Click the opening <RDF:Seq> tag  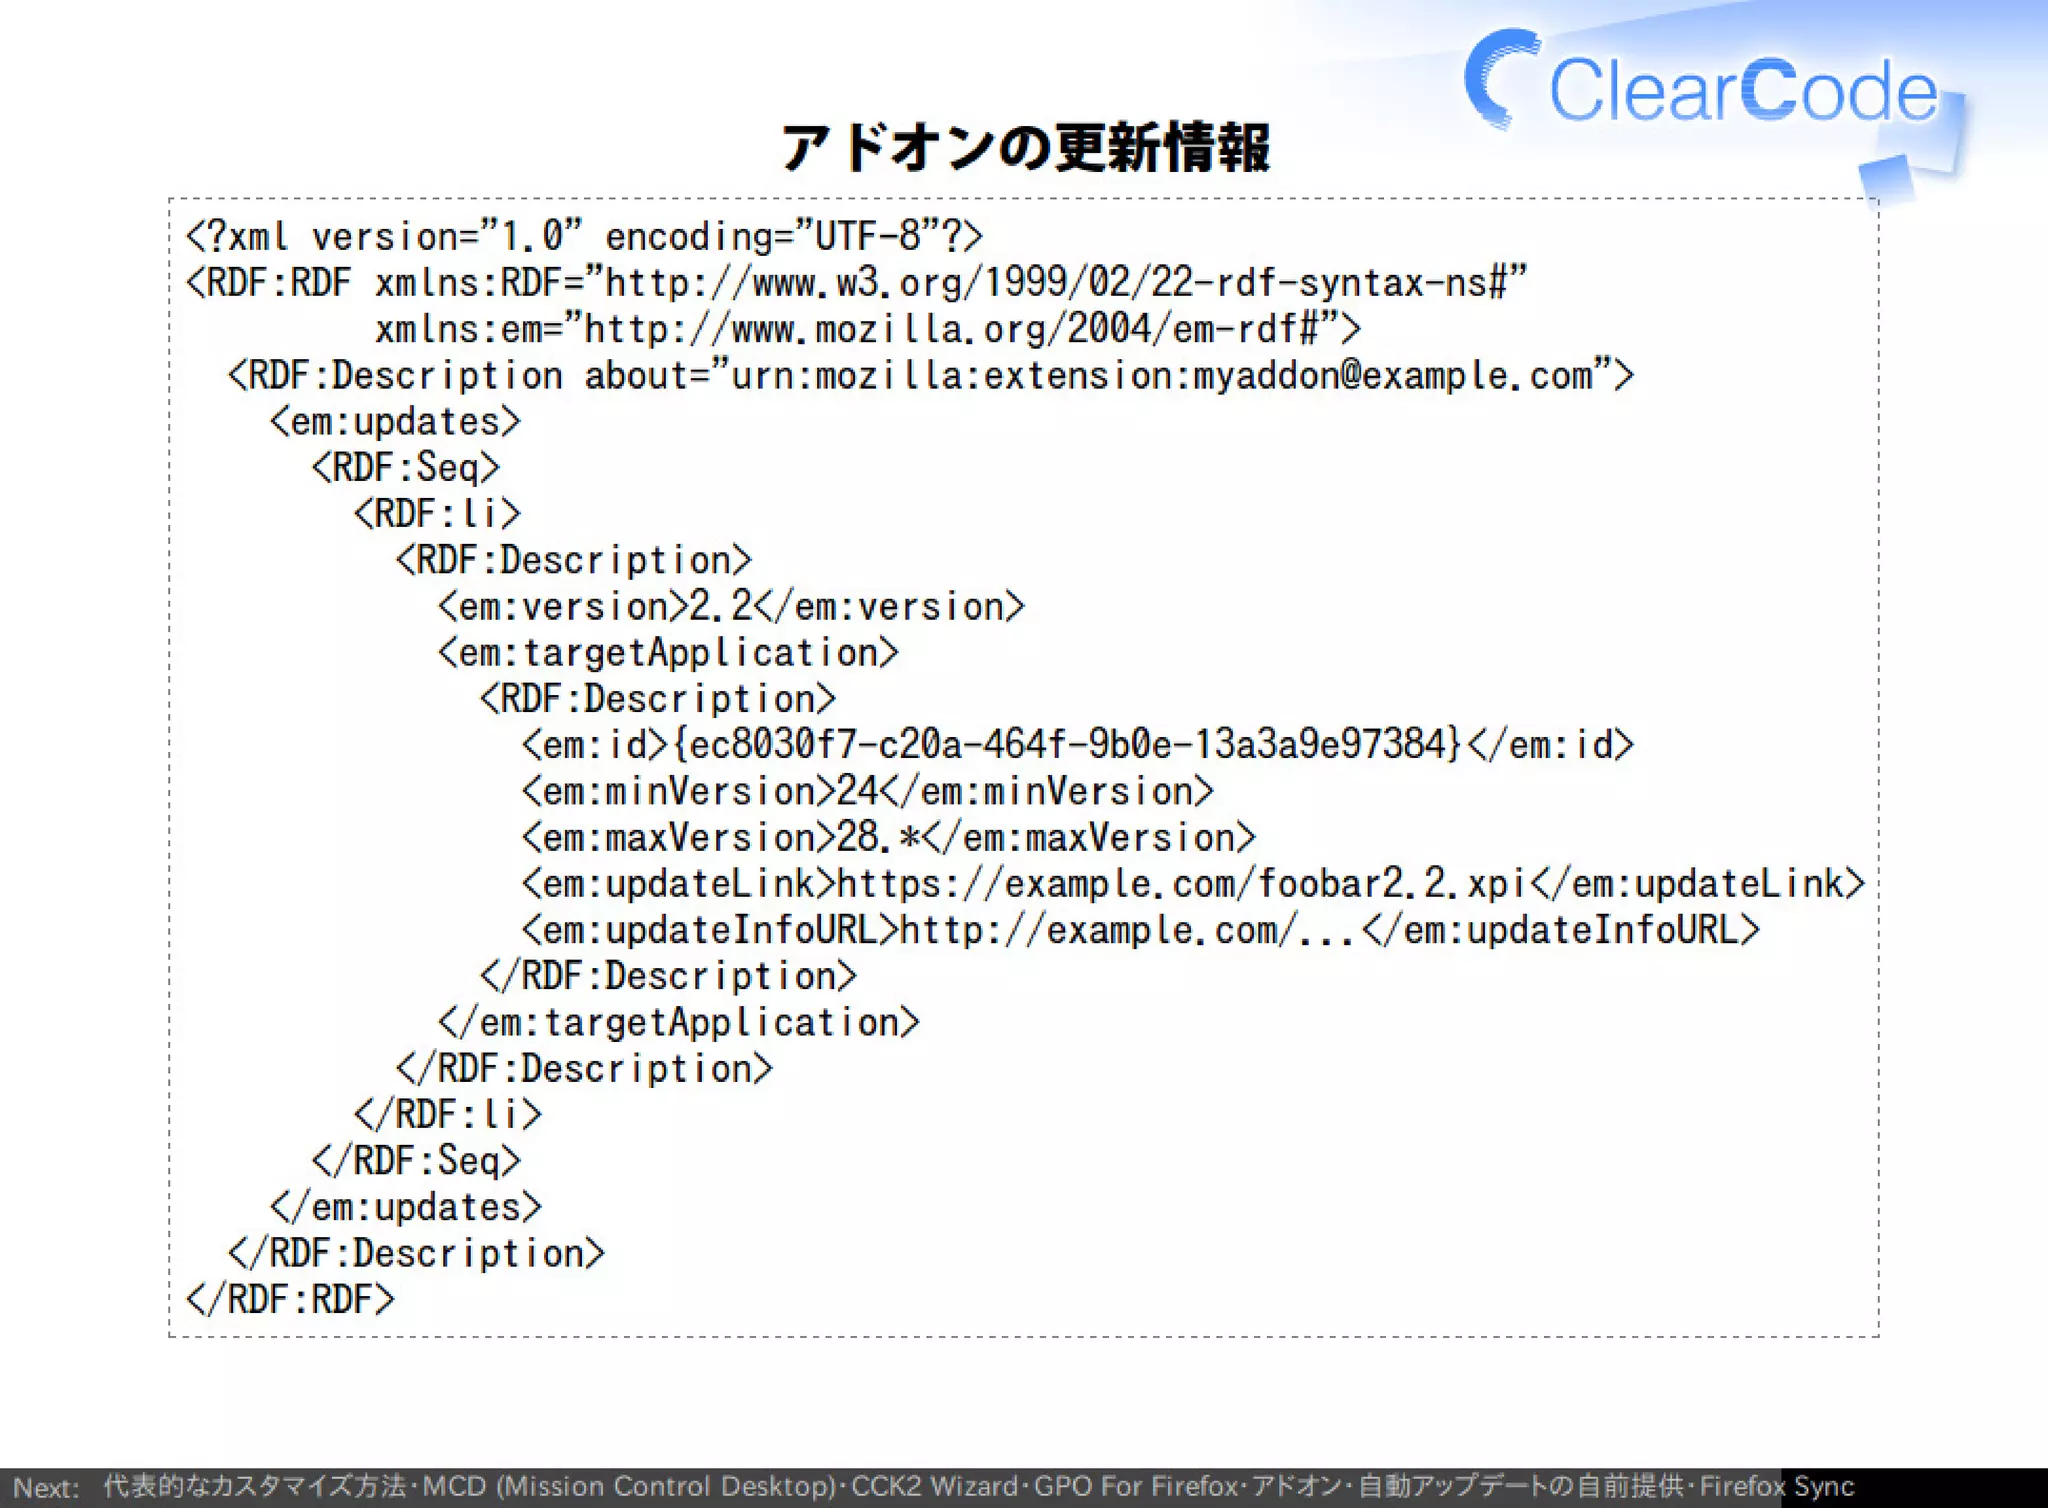coord(406,467)
